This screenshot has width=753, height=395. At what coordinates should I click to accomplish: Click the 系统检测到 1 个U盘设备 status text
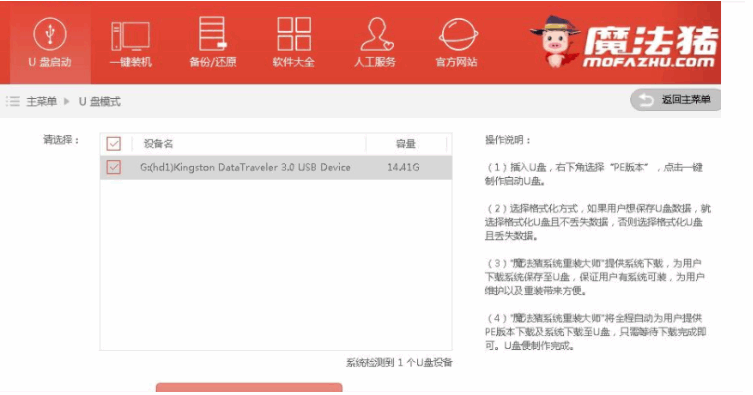(x=400, y=362)
